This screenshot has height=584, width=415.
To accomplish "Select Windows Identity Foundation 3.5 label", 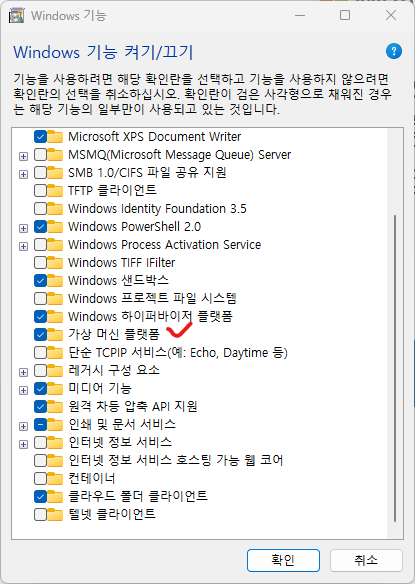I will [x=157, y=208].
